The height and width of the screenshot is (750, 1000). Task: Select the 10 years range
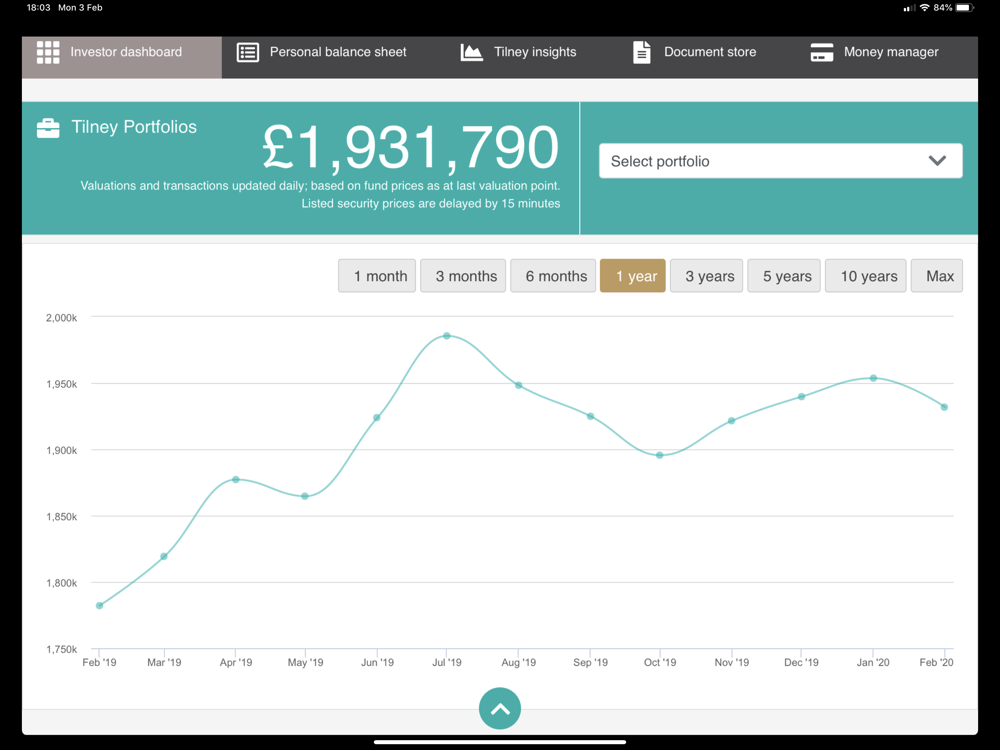(865, 276)
